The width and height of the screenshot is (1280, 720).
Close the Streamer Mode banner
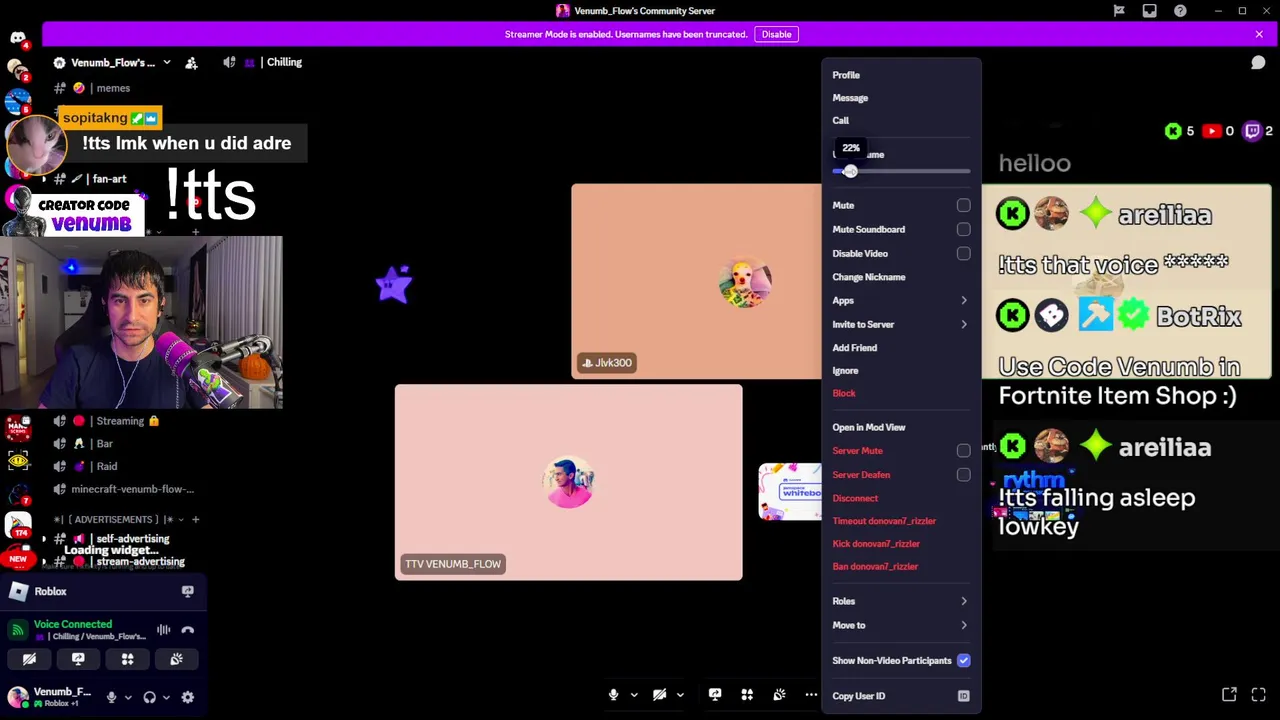coord(1259,34)
